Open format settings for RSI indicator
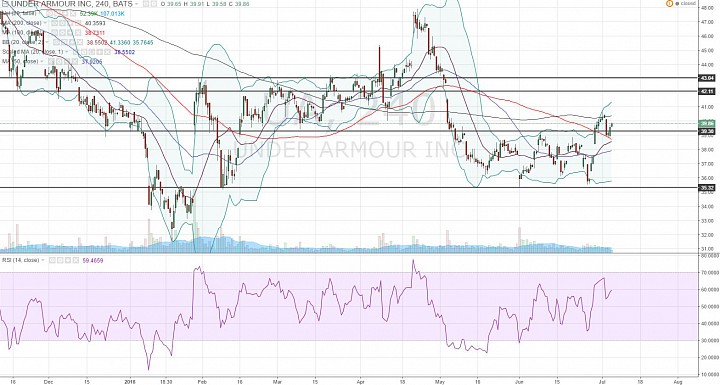 click(60, 260)
